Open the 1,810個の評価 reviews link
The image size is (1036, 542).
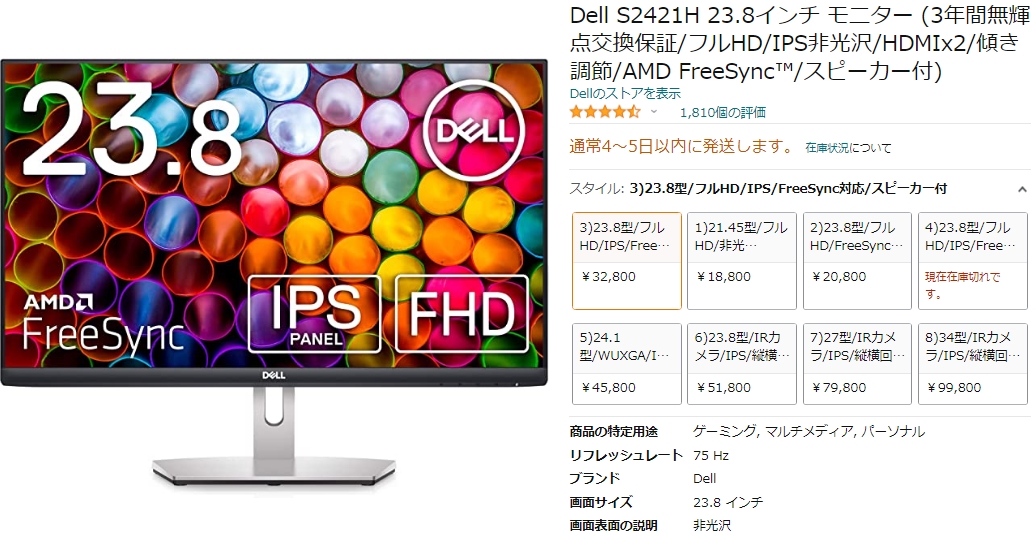coord(723,112)
